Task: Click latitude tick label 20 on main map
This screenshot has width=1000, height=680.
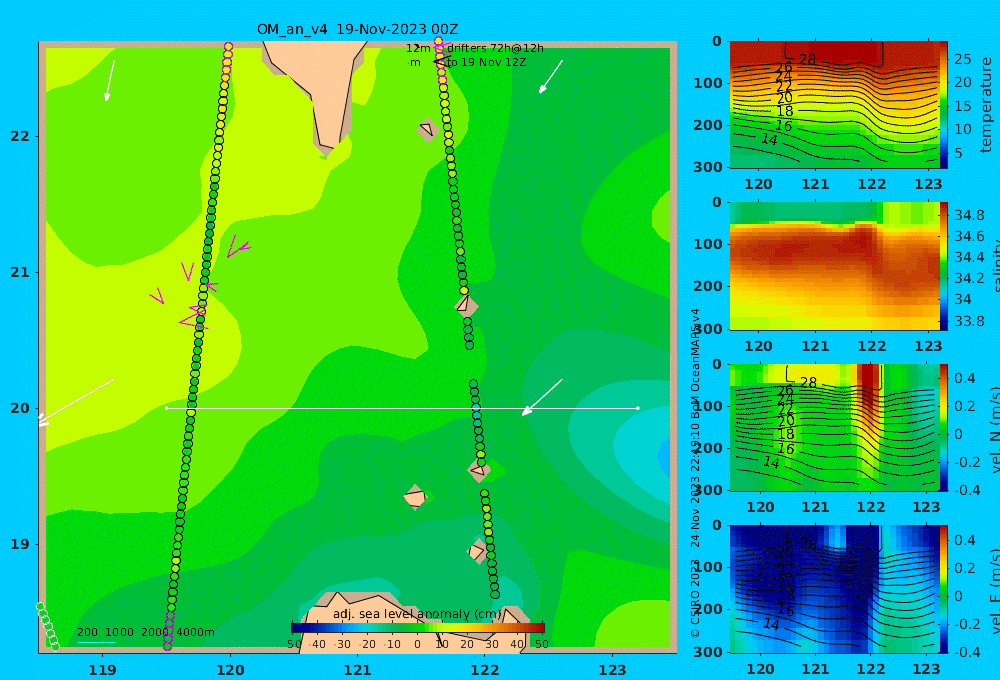Action: pos(20,408)
